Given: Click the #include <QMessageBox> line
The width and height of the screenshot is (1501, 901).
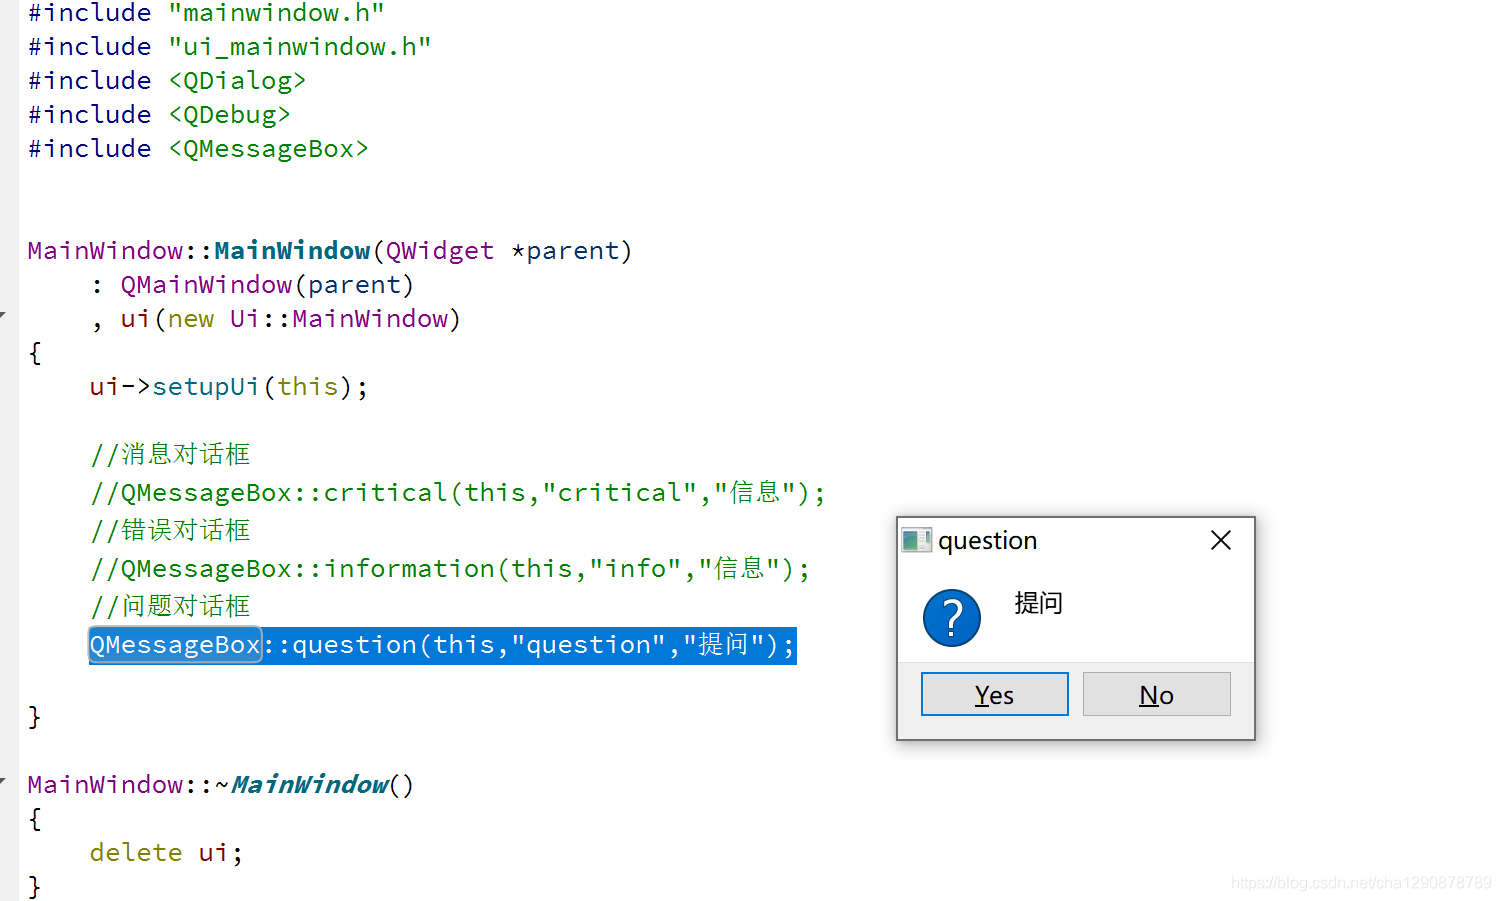Looking at the screenshot, I should [x=198, y=149].
